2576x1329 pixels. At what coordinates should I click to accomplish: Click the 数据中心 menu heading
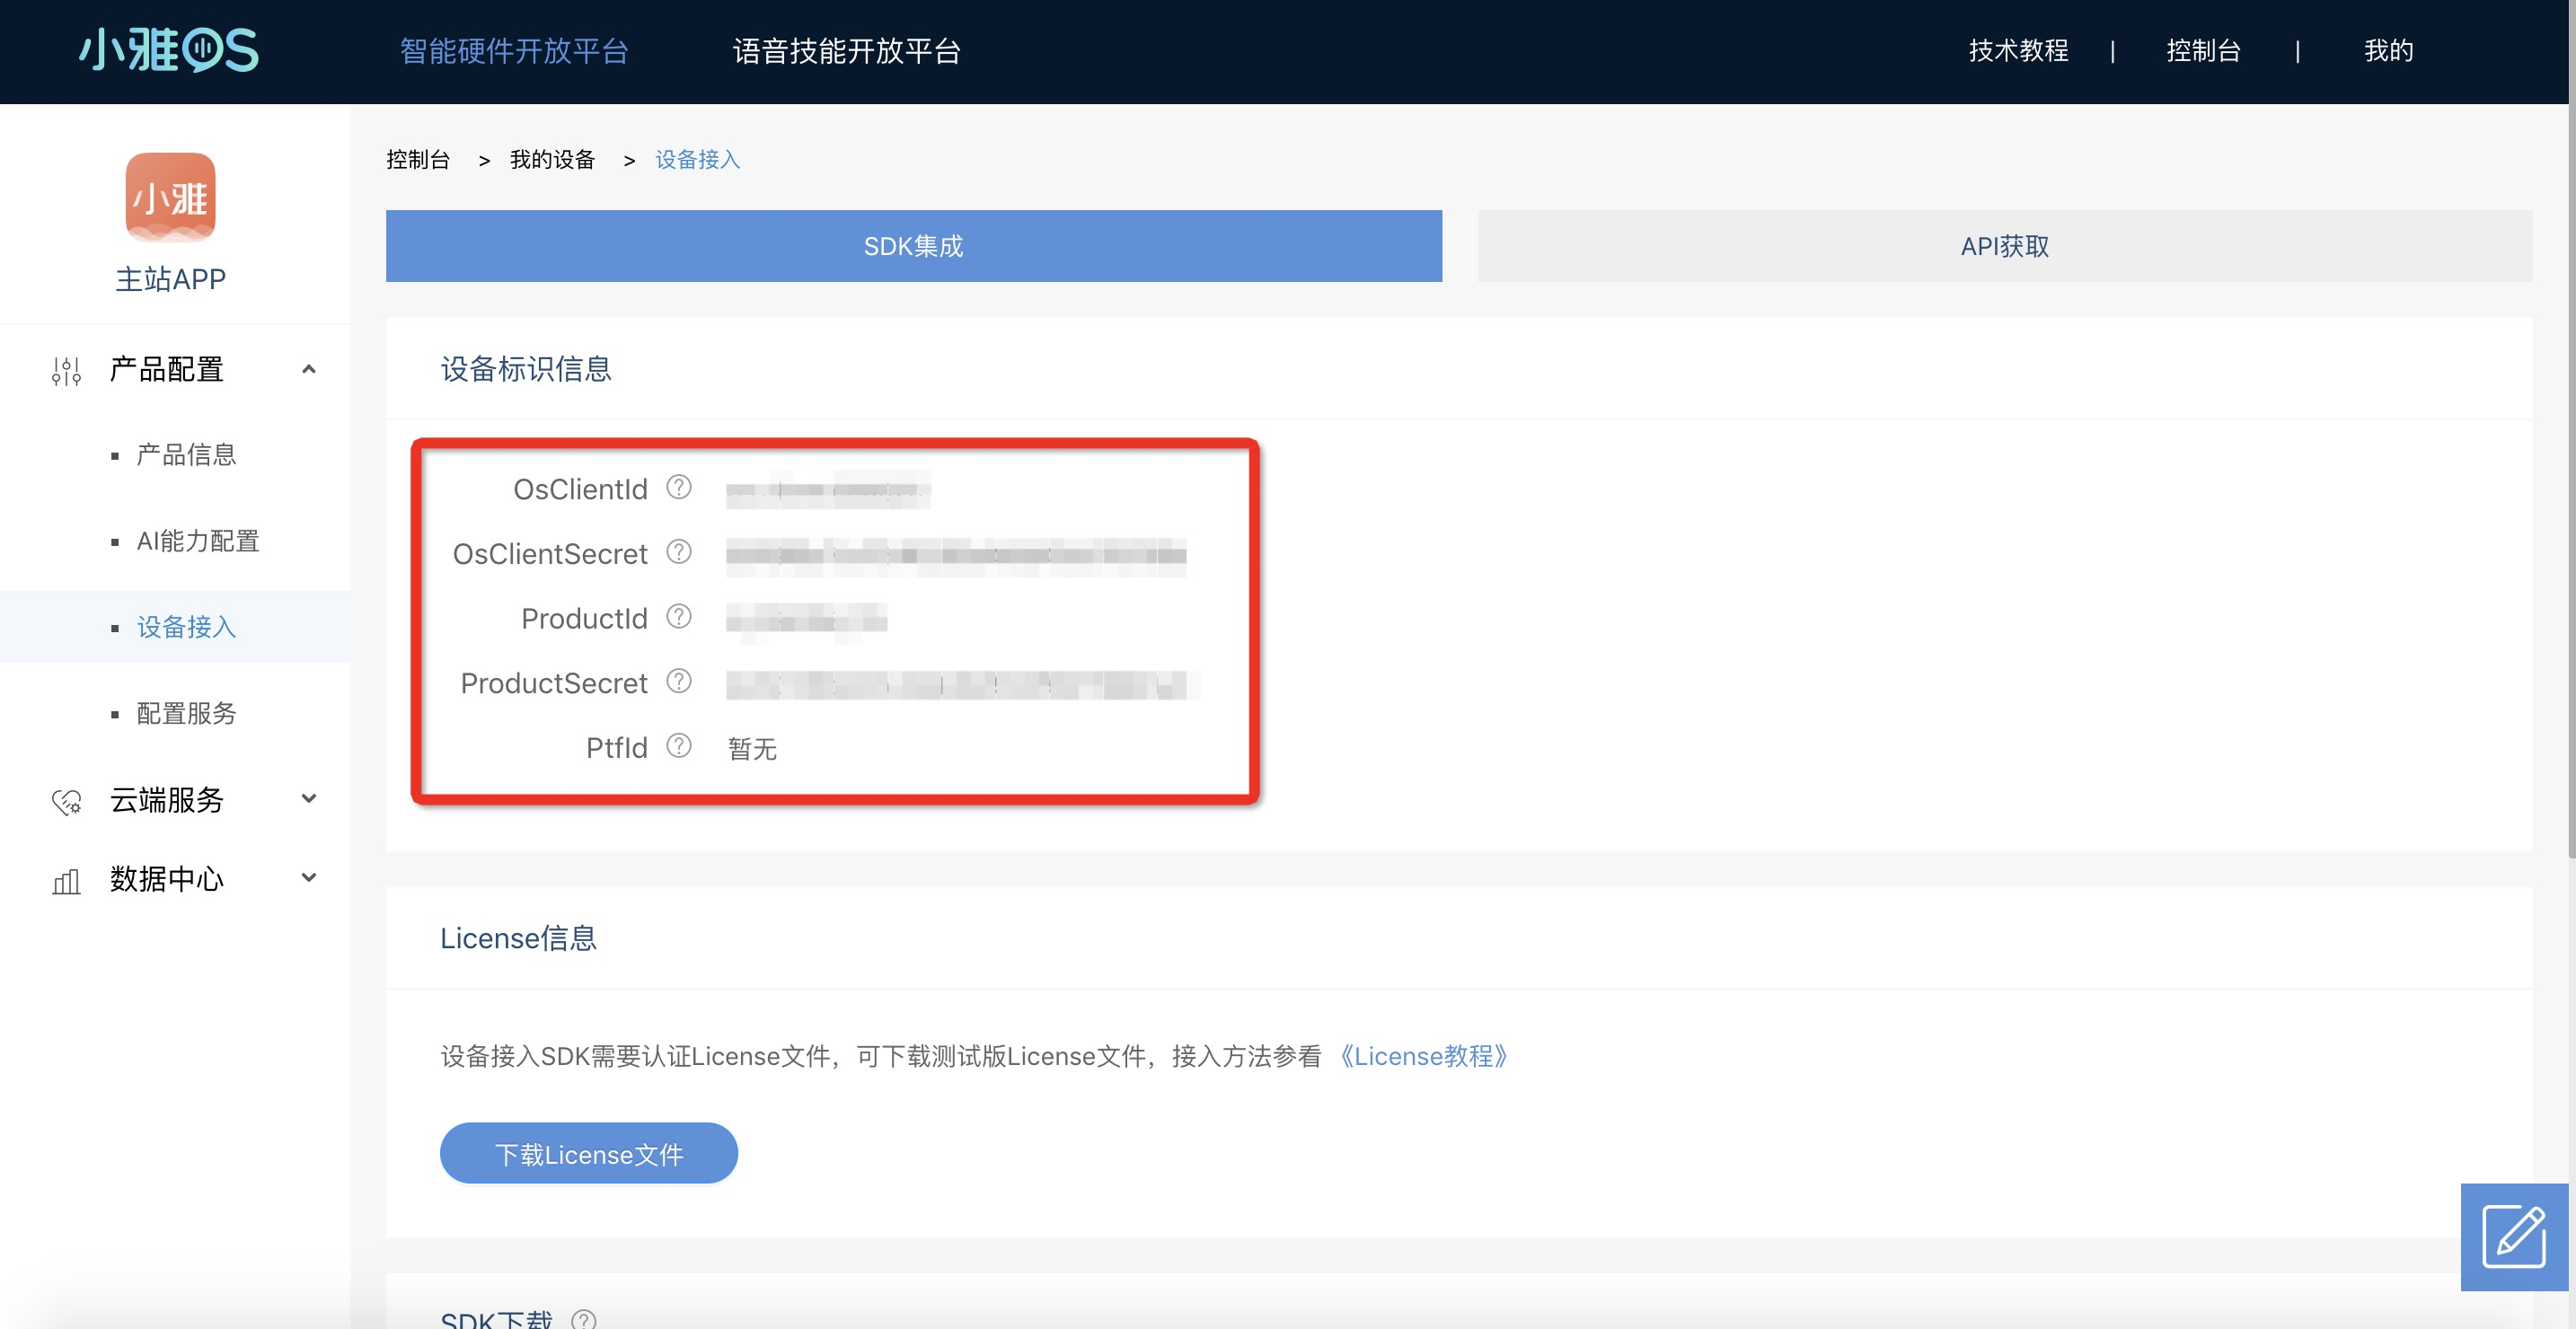click(166, 879)
